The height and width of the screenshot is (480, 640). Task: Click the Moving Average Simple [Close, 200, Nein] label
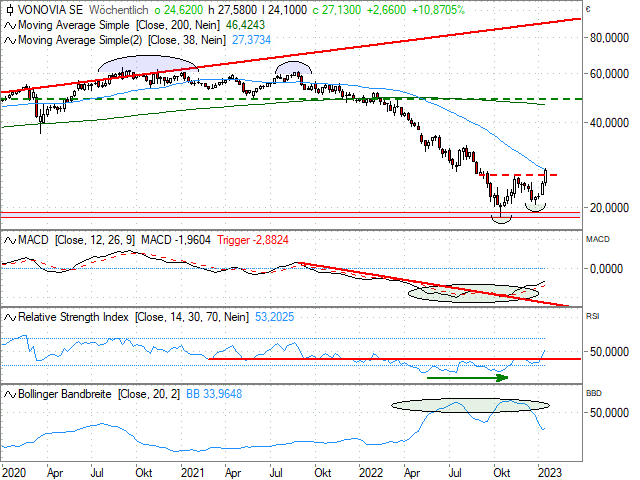point(119,25)
